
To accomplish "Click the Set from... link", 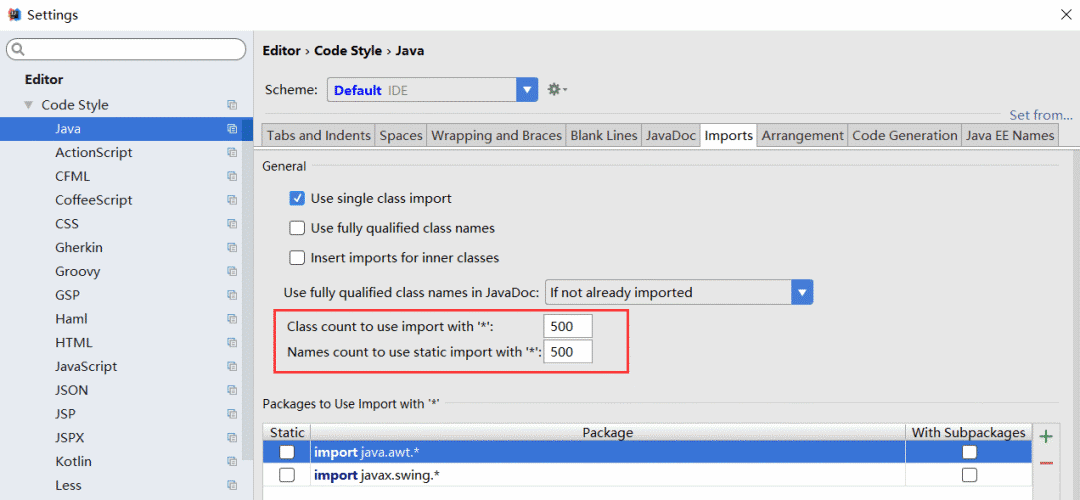I will [1040, 115].
